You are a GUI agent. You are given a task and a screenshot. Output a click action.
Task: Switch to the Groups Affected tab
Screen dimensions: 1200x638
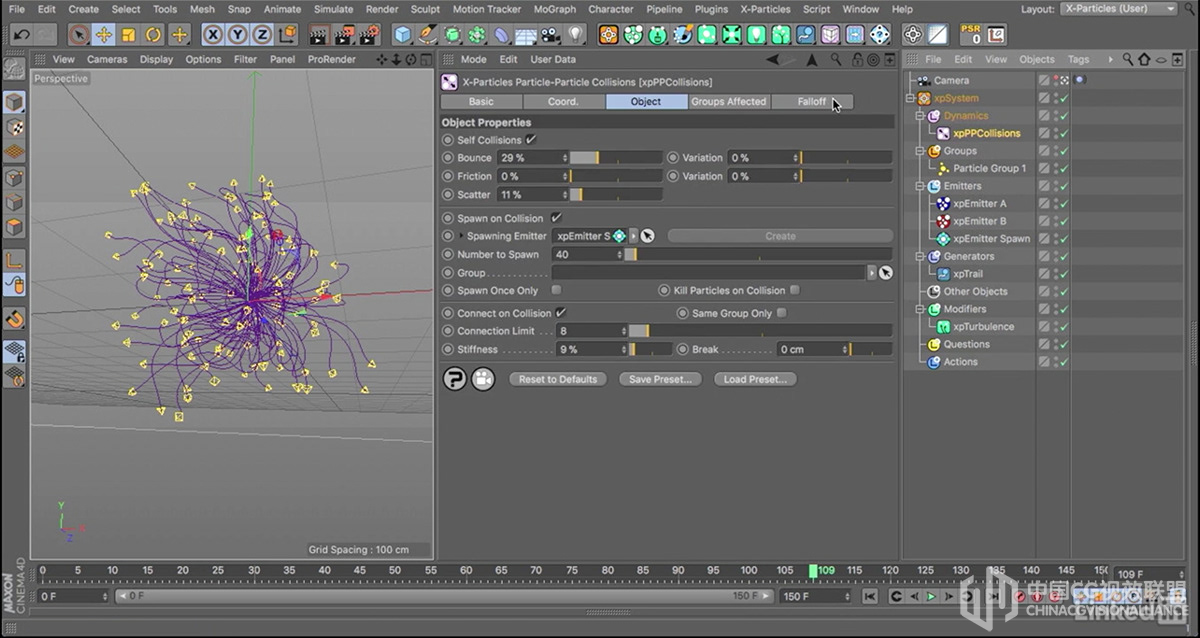[728, 102]
